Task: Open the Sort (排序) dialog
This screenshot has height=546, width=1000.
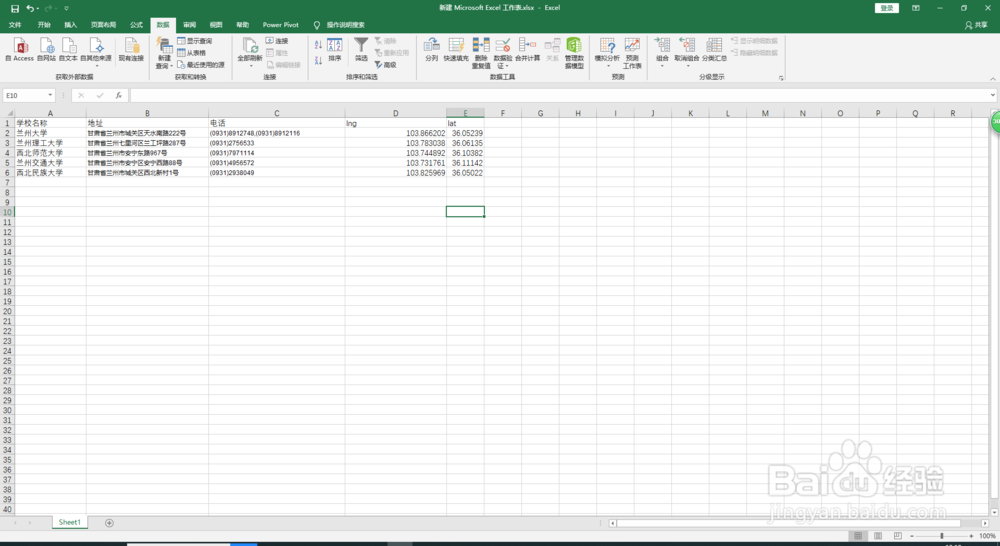Action: click(x=335, y=50)
